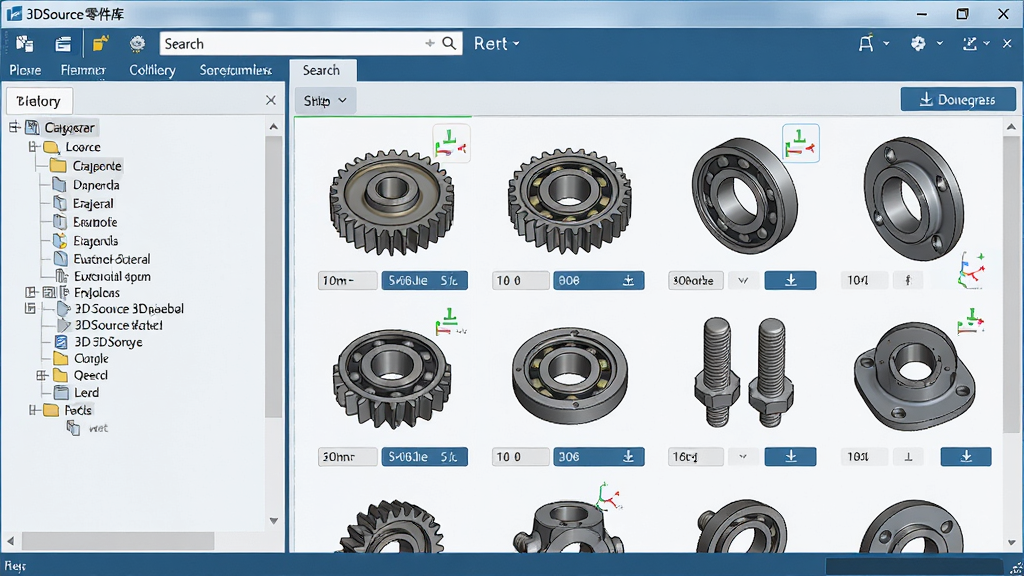Click the plus icon in Search box
Image resolution: width=1024 pixels, height=576 pixels.
click(430, 44)
